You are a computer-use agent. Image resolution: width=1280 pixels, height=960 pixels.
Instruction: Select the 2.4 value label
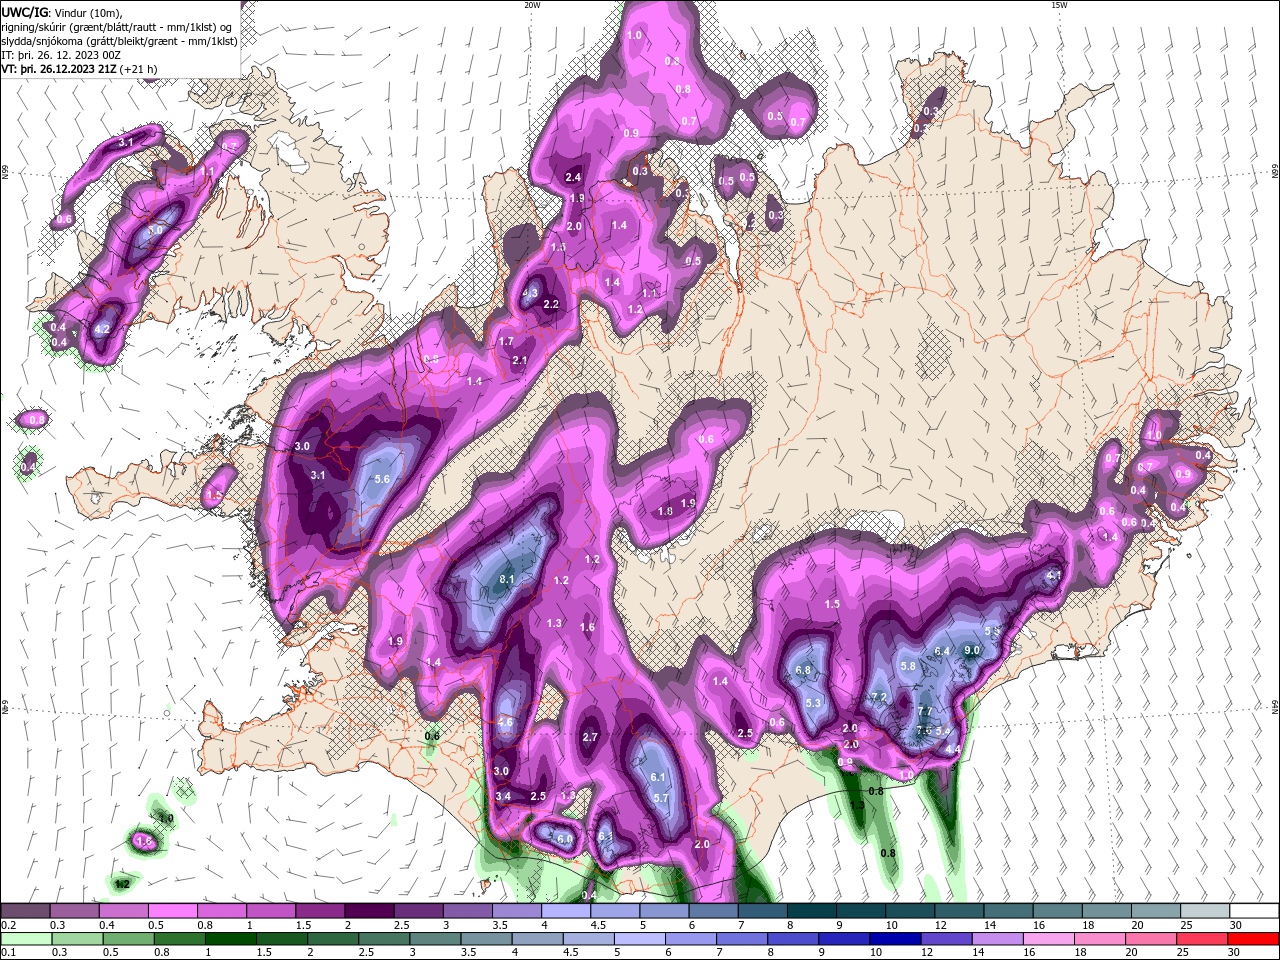(x=573, y=177)
